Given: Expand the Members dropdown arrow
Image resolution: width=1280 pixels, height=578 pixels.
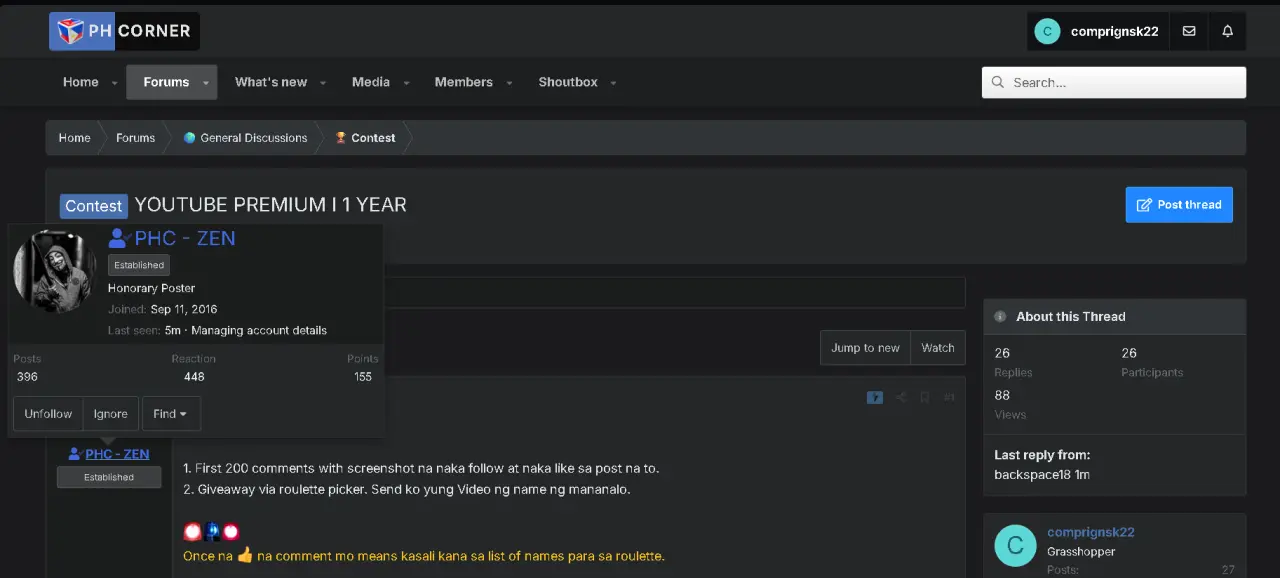Looking at the screenshot, I should tap(509, 83).
